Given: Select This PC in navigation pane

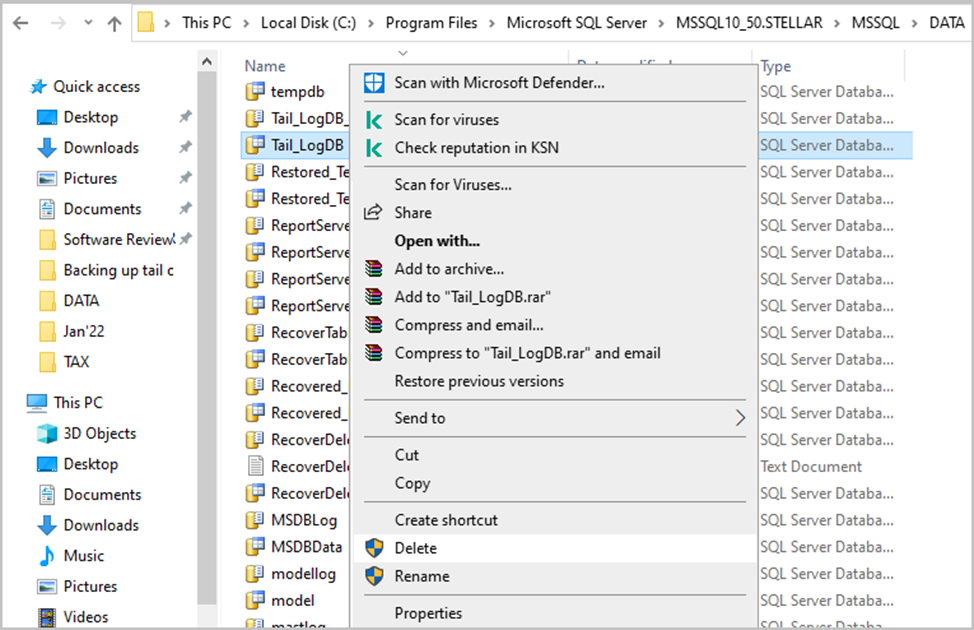Looking at the screenshot, I should (x=78, y=403).
